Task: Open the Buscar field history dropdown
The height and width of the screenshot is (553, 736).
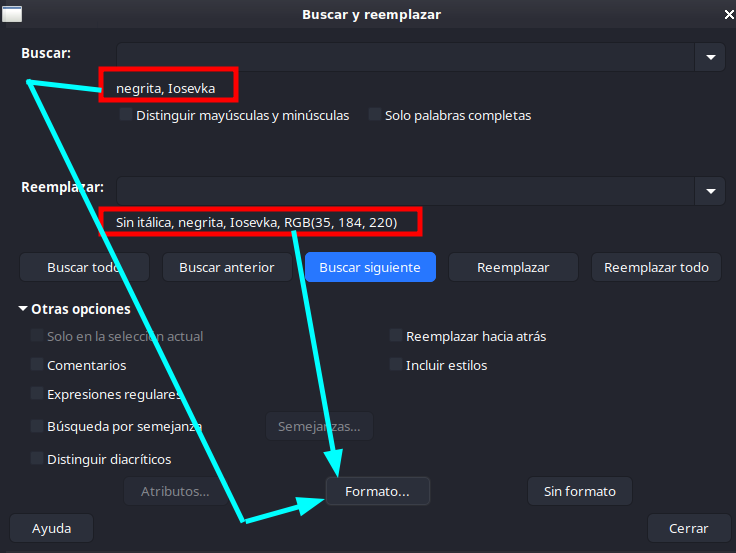Action: click(710, 57)
